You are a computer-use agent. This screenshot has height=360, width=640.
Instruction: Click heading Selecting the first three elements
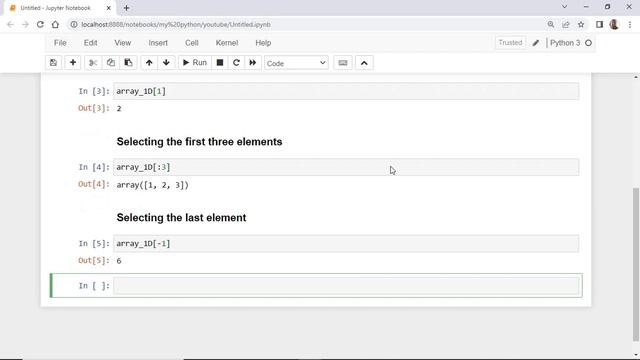click(x=199, y=142)
